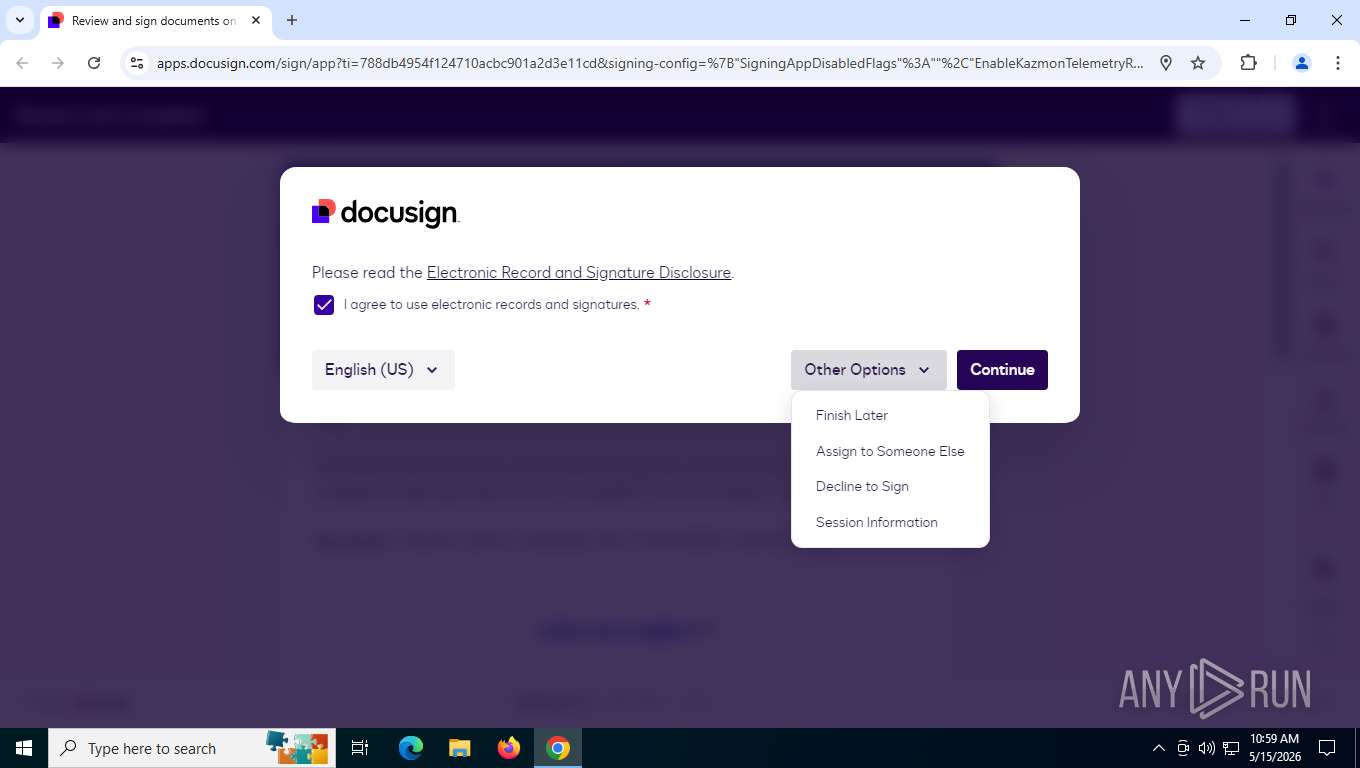Launch Microsoft Edge from taskbar

[x=410, y=748]
